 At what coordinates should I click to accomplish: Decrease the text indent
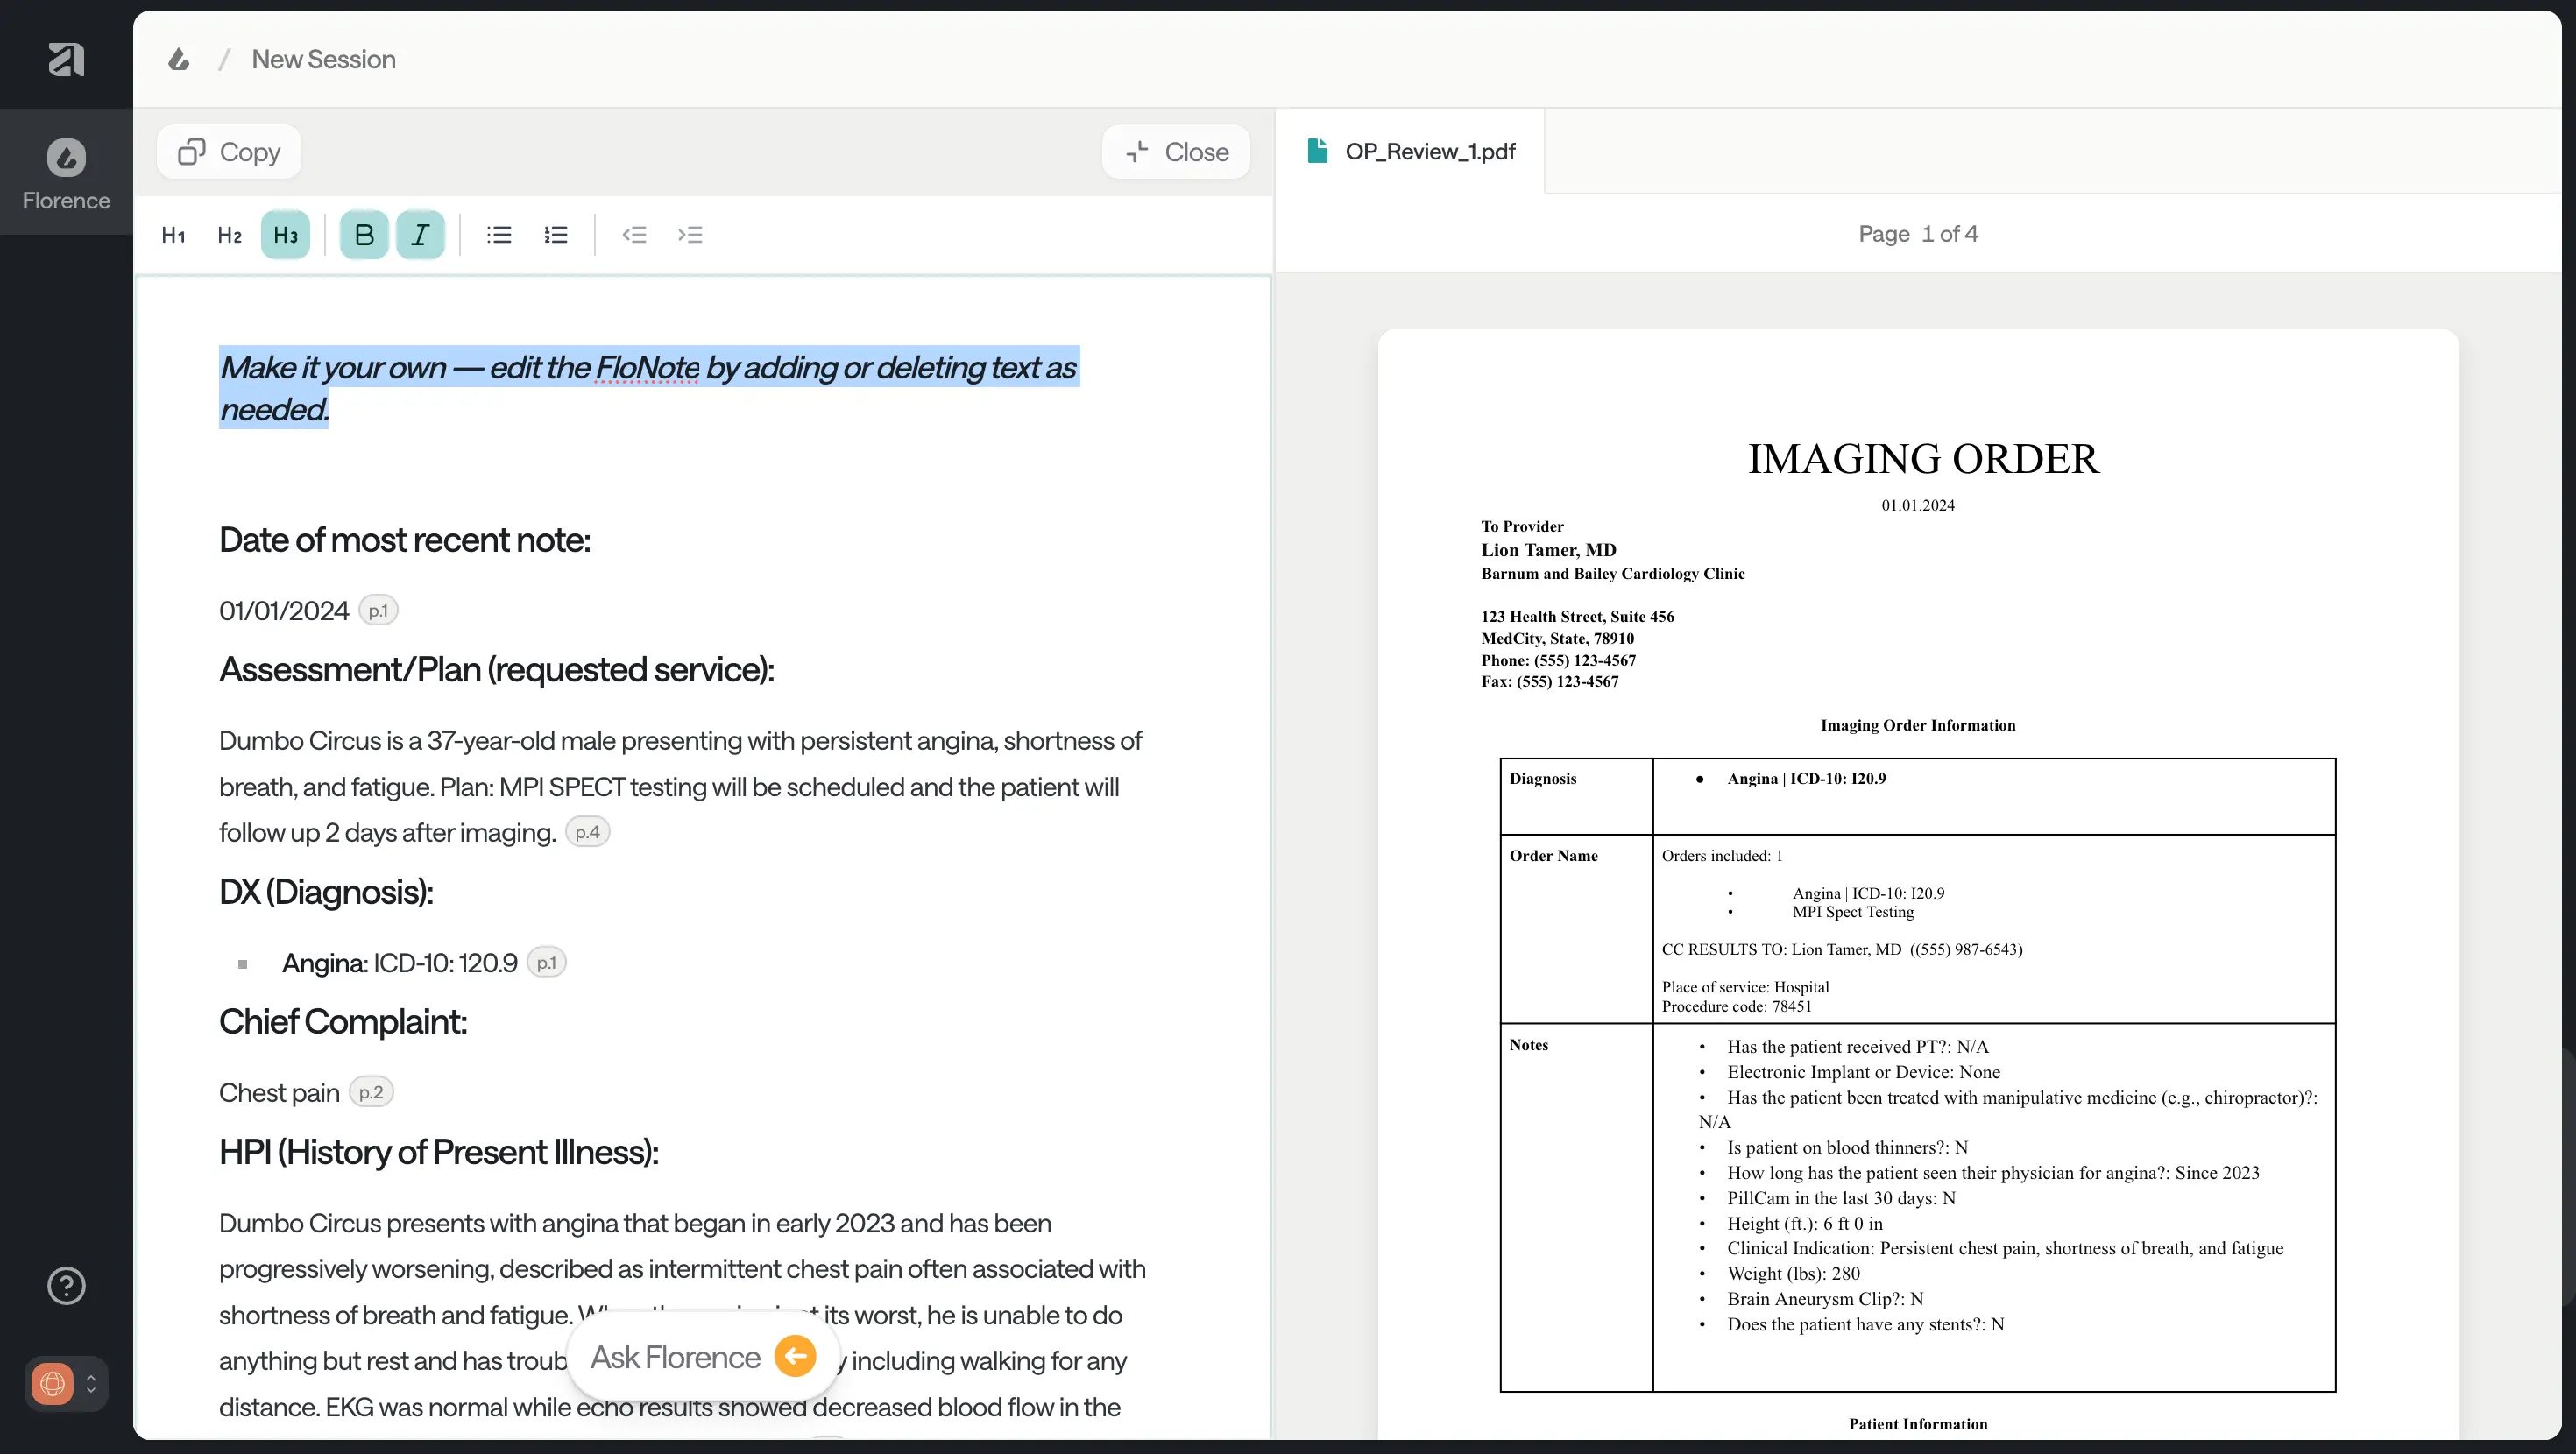click(x=634, y=235)
